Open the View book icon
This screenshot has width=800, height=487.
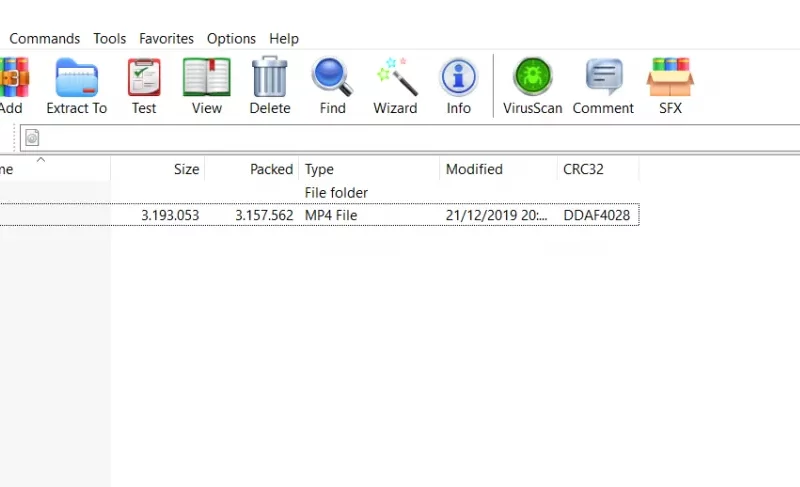tap(207, 78)
